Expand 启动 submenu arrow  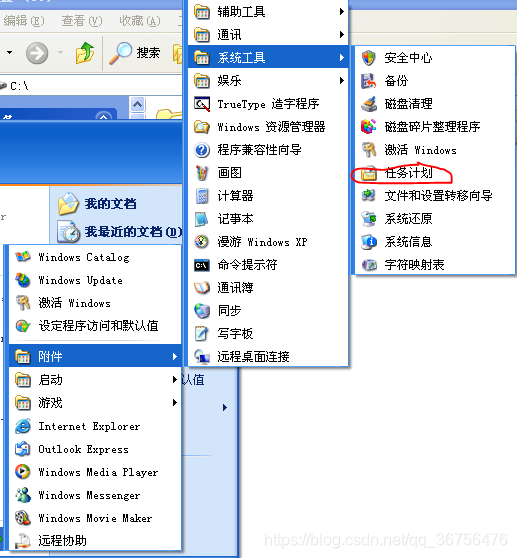pos(174,380)
